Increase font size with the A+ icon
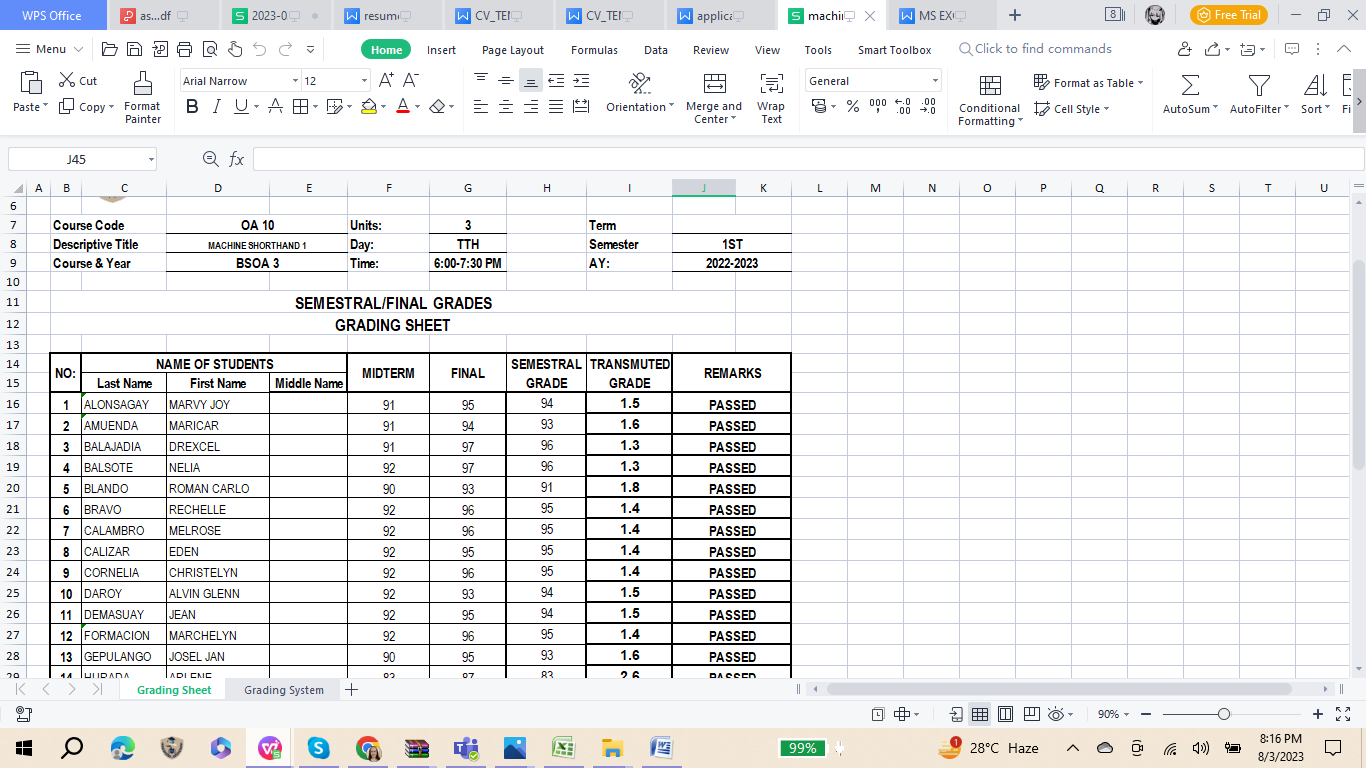This screenshot has width=1366, height=768. click(386, 81)
